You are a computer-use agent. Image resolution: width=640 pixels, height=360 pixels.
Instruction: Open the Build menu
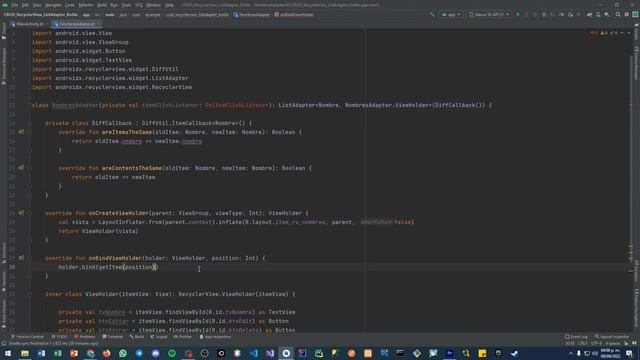coord(102,5)
